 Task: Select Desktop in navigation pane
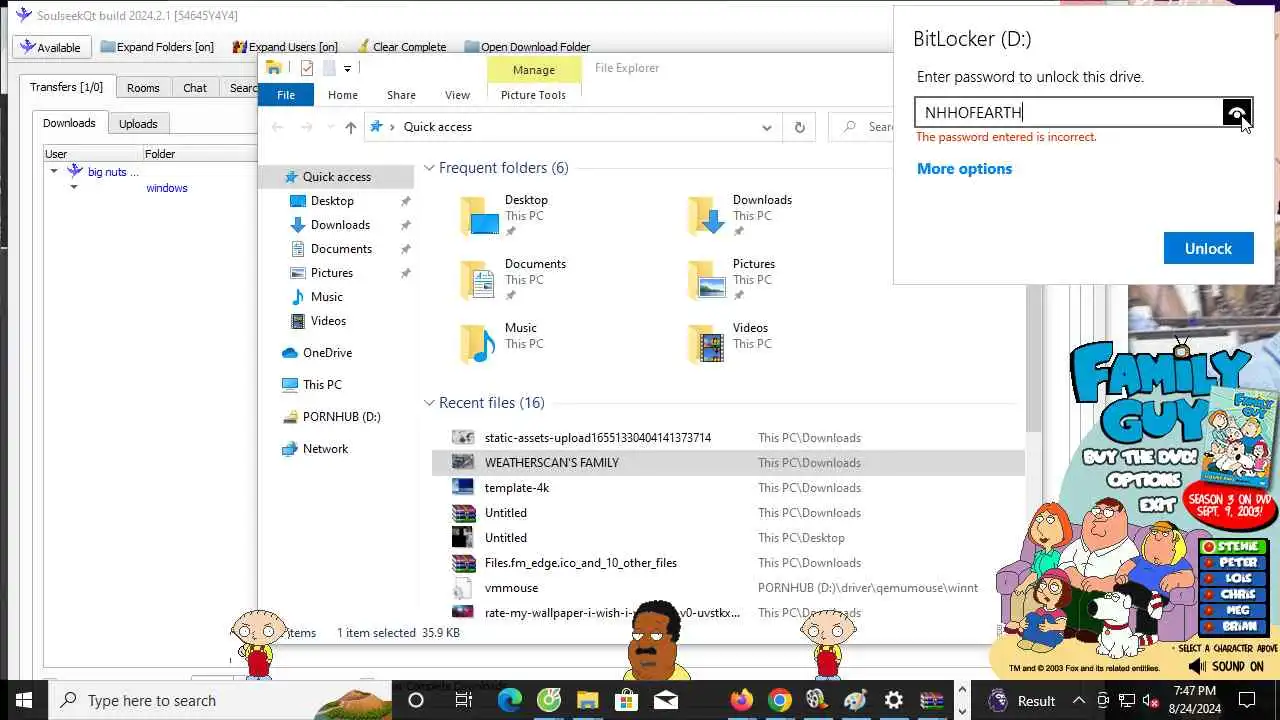pyautogui.click(x=332, y=201)
